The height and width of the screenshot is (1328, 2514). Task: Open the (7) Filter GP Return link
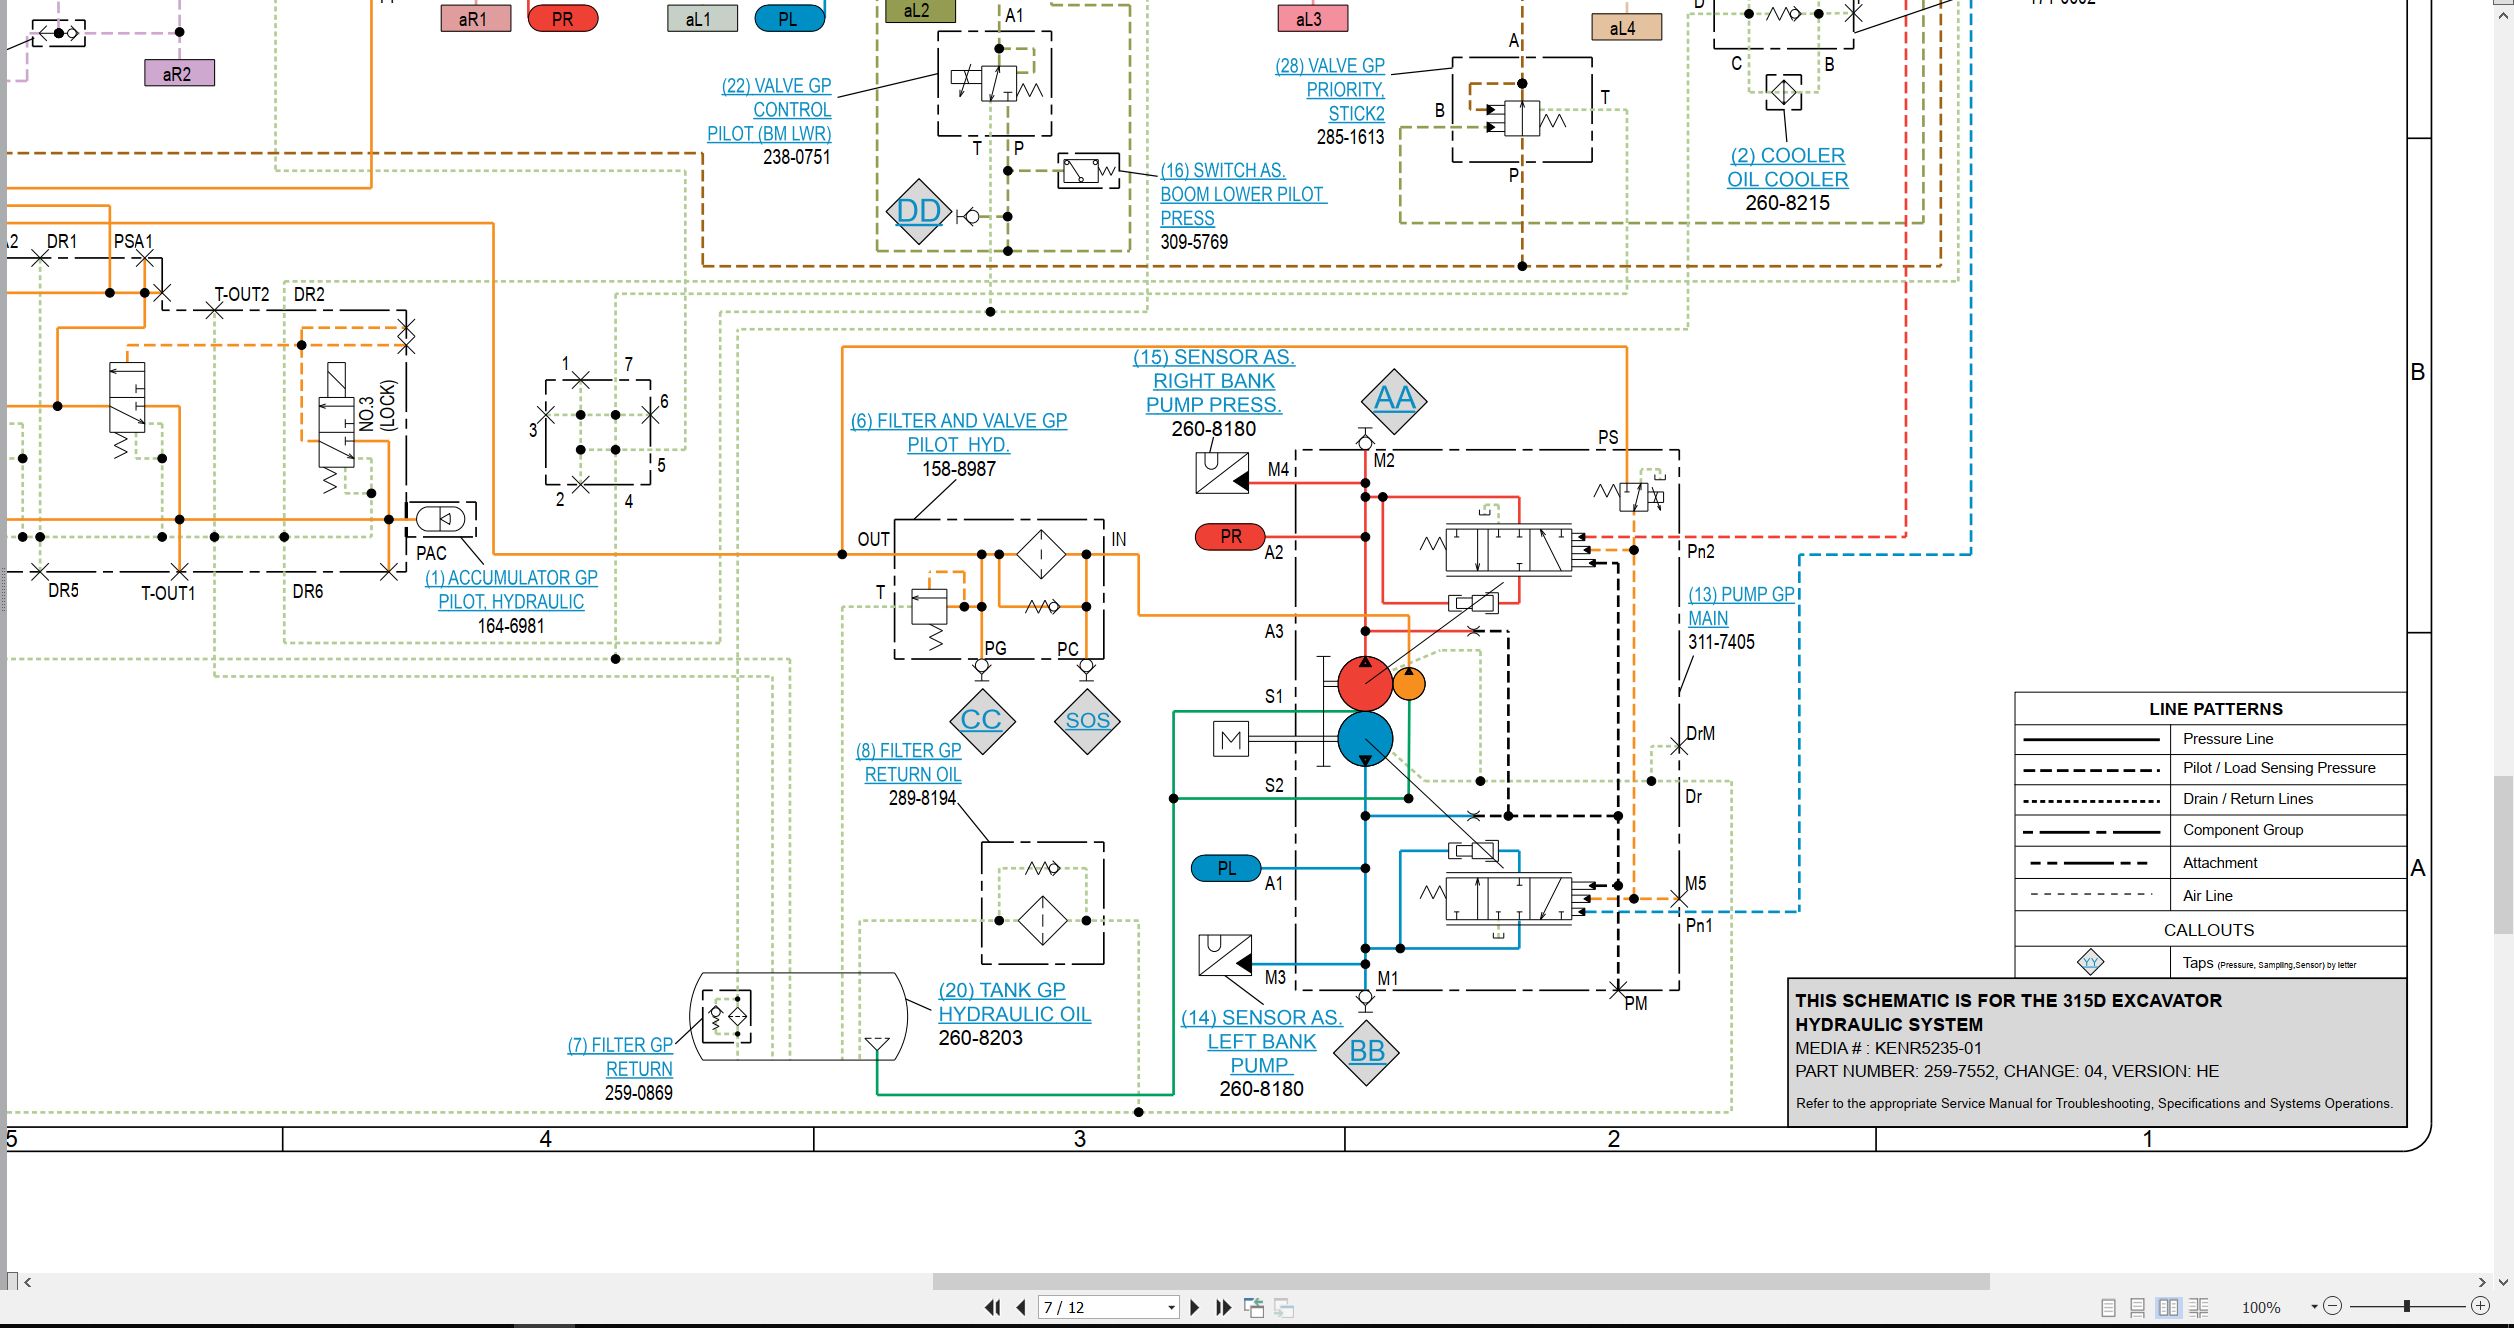click(620, 1057)
